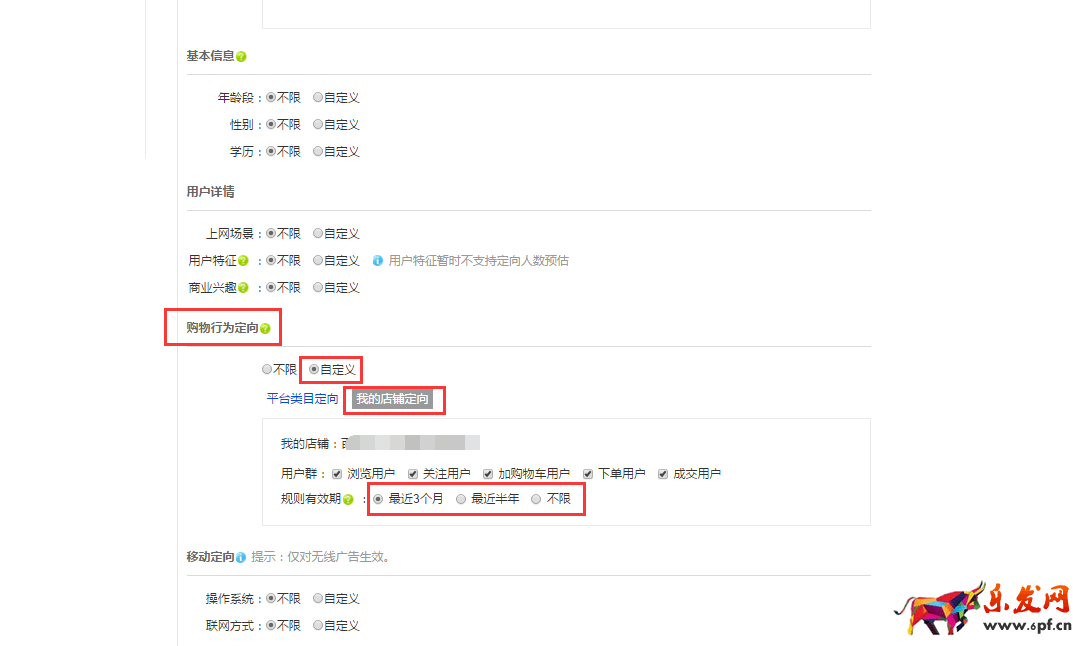Open the 我的店铺定向 tab
Image resolution: width=1082 pixels, height=646 pixels.
[x=392, y=400]
